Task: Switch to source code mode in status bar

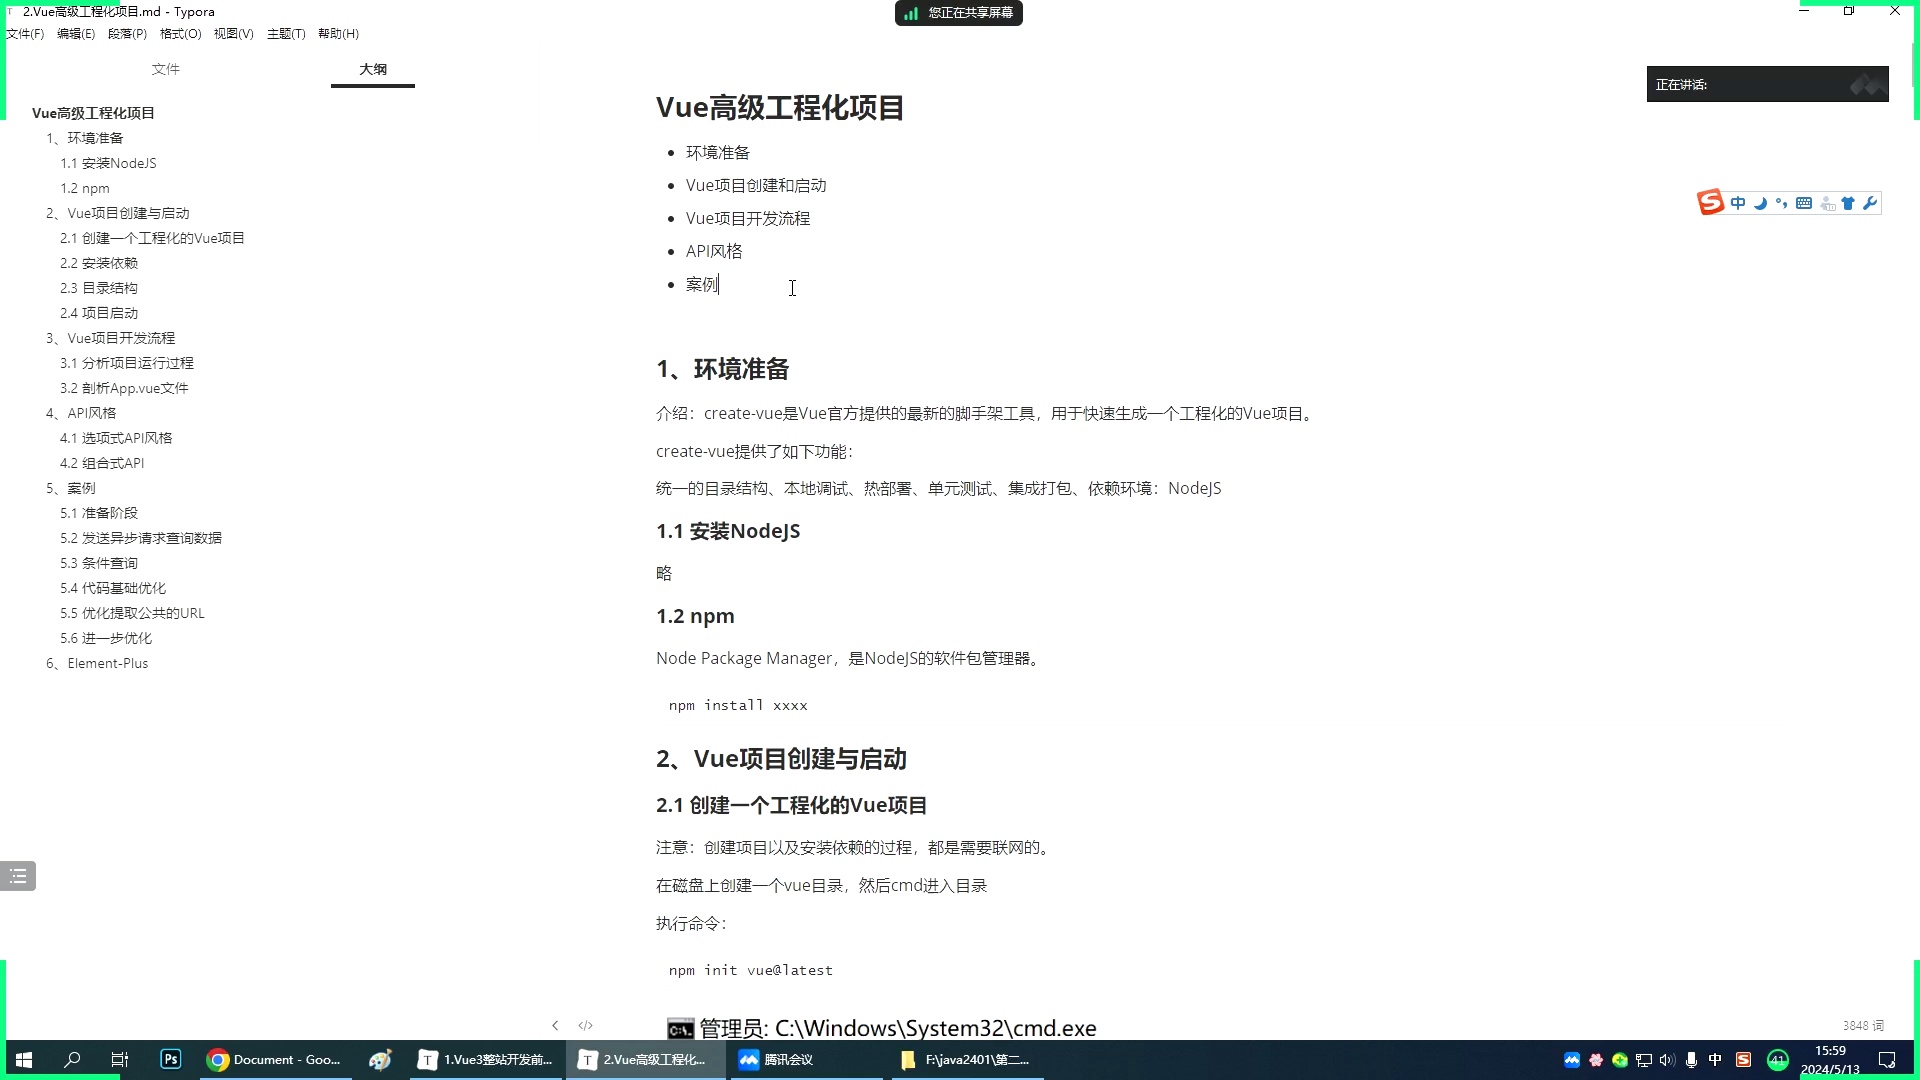Action: point(585,1025)
